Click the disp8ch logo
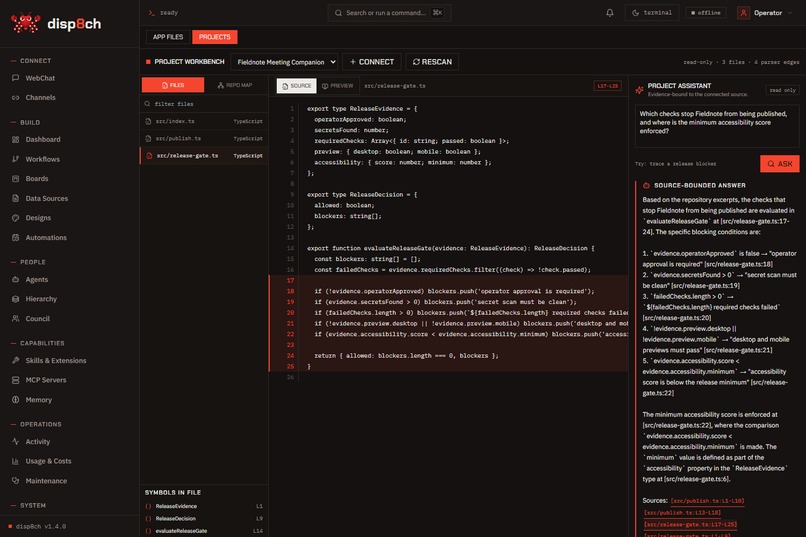This screenshot has height=537, width=806. coord(56,24)
